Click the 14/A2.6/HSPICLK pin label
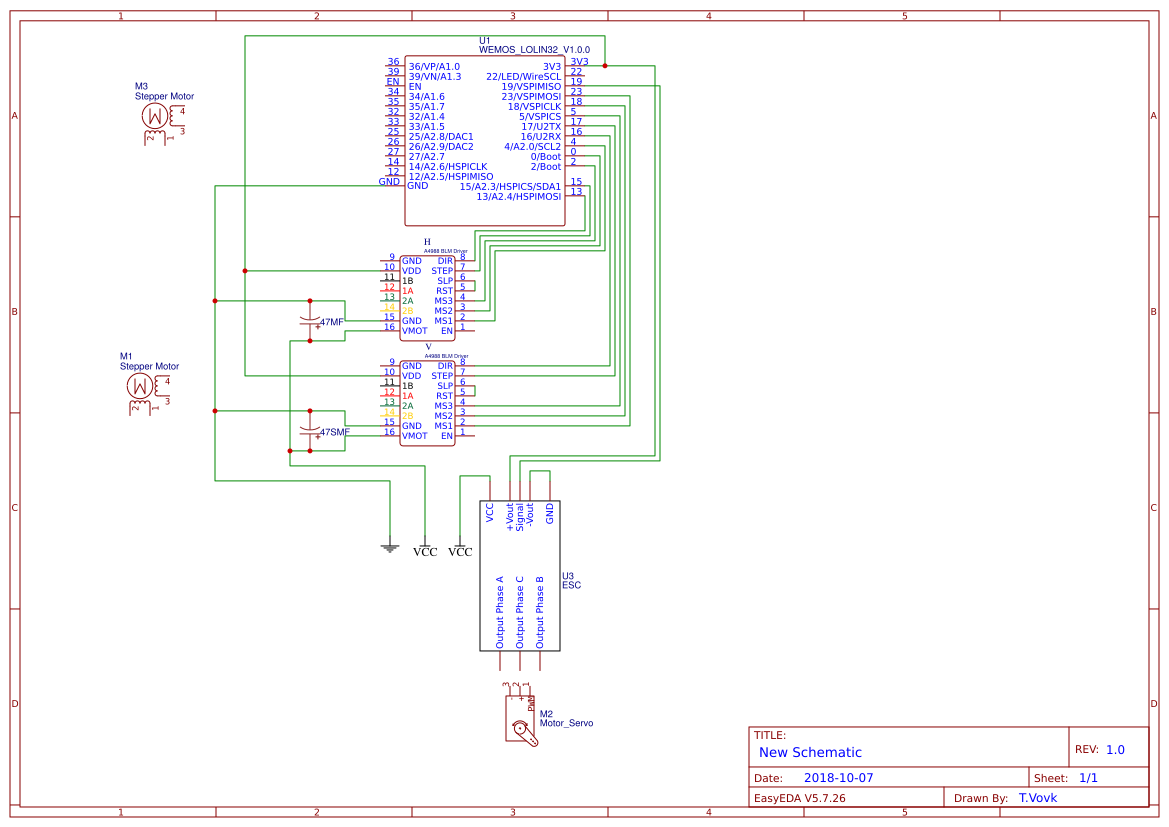This screenshot has height=827, width=1169. (x=447, y=167)
